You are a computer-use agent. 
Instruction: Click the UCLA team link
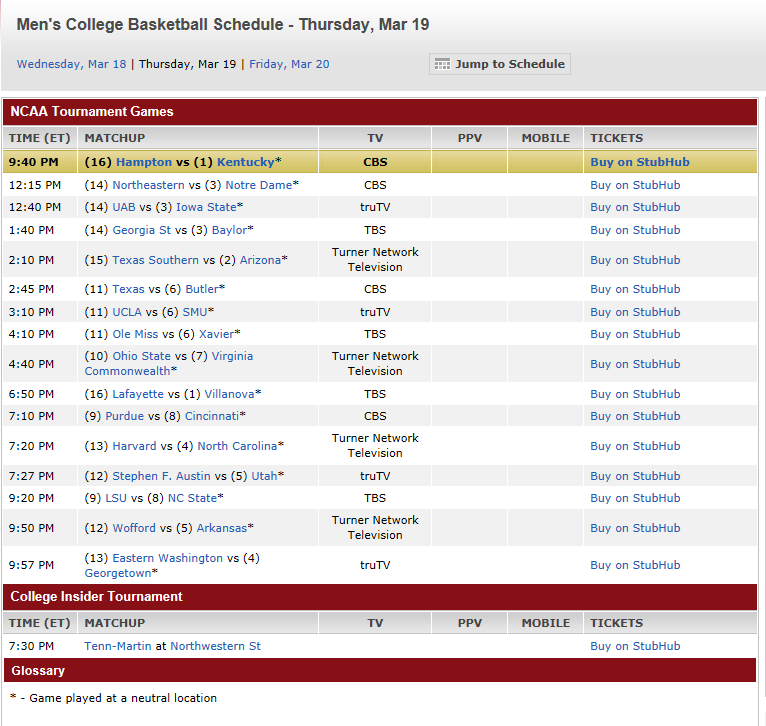127,312
